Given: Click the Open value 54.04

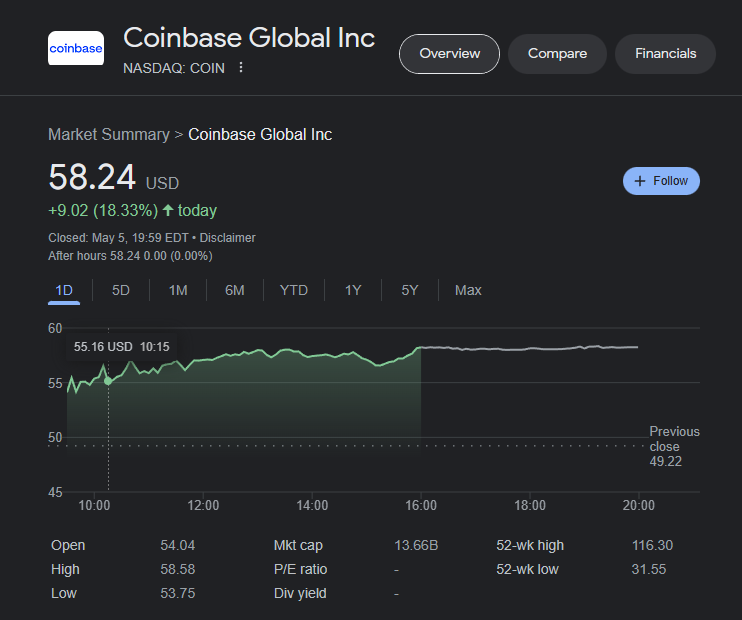Looking at the screenshot, I should 177,545.
